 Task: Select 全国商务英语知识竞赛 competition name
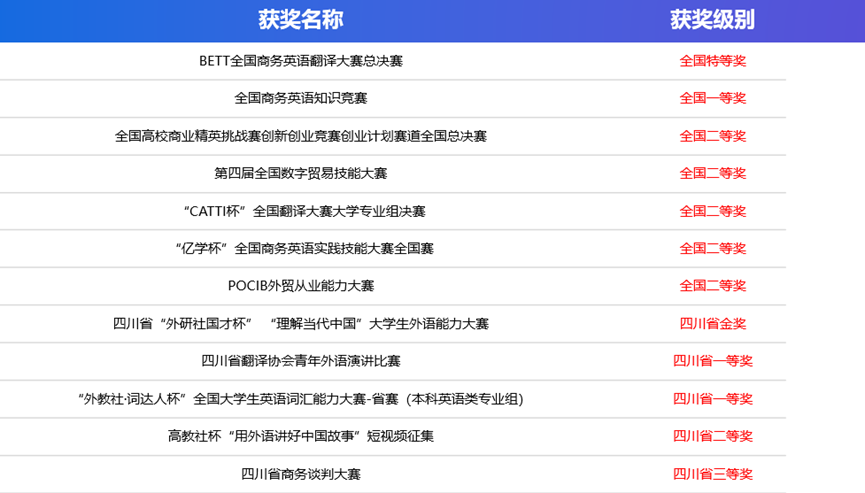click(x=301, y=98)
